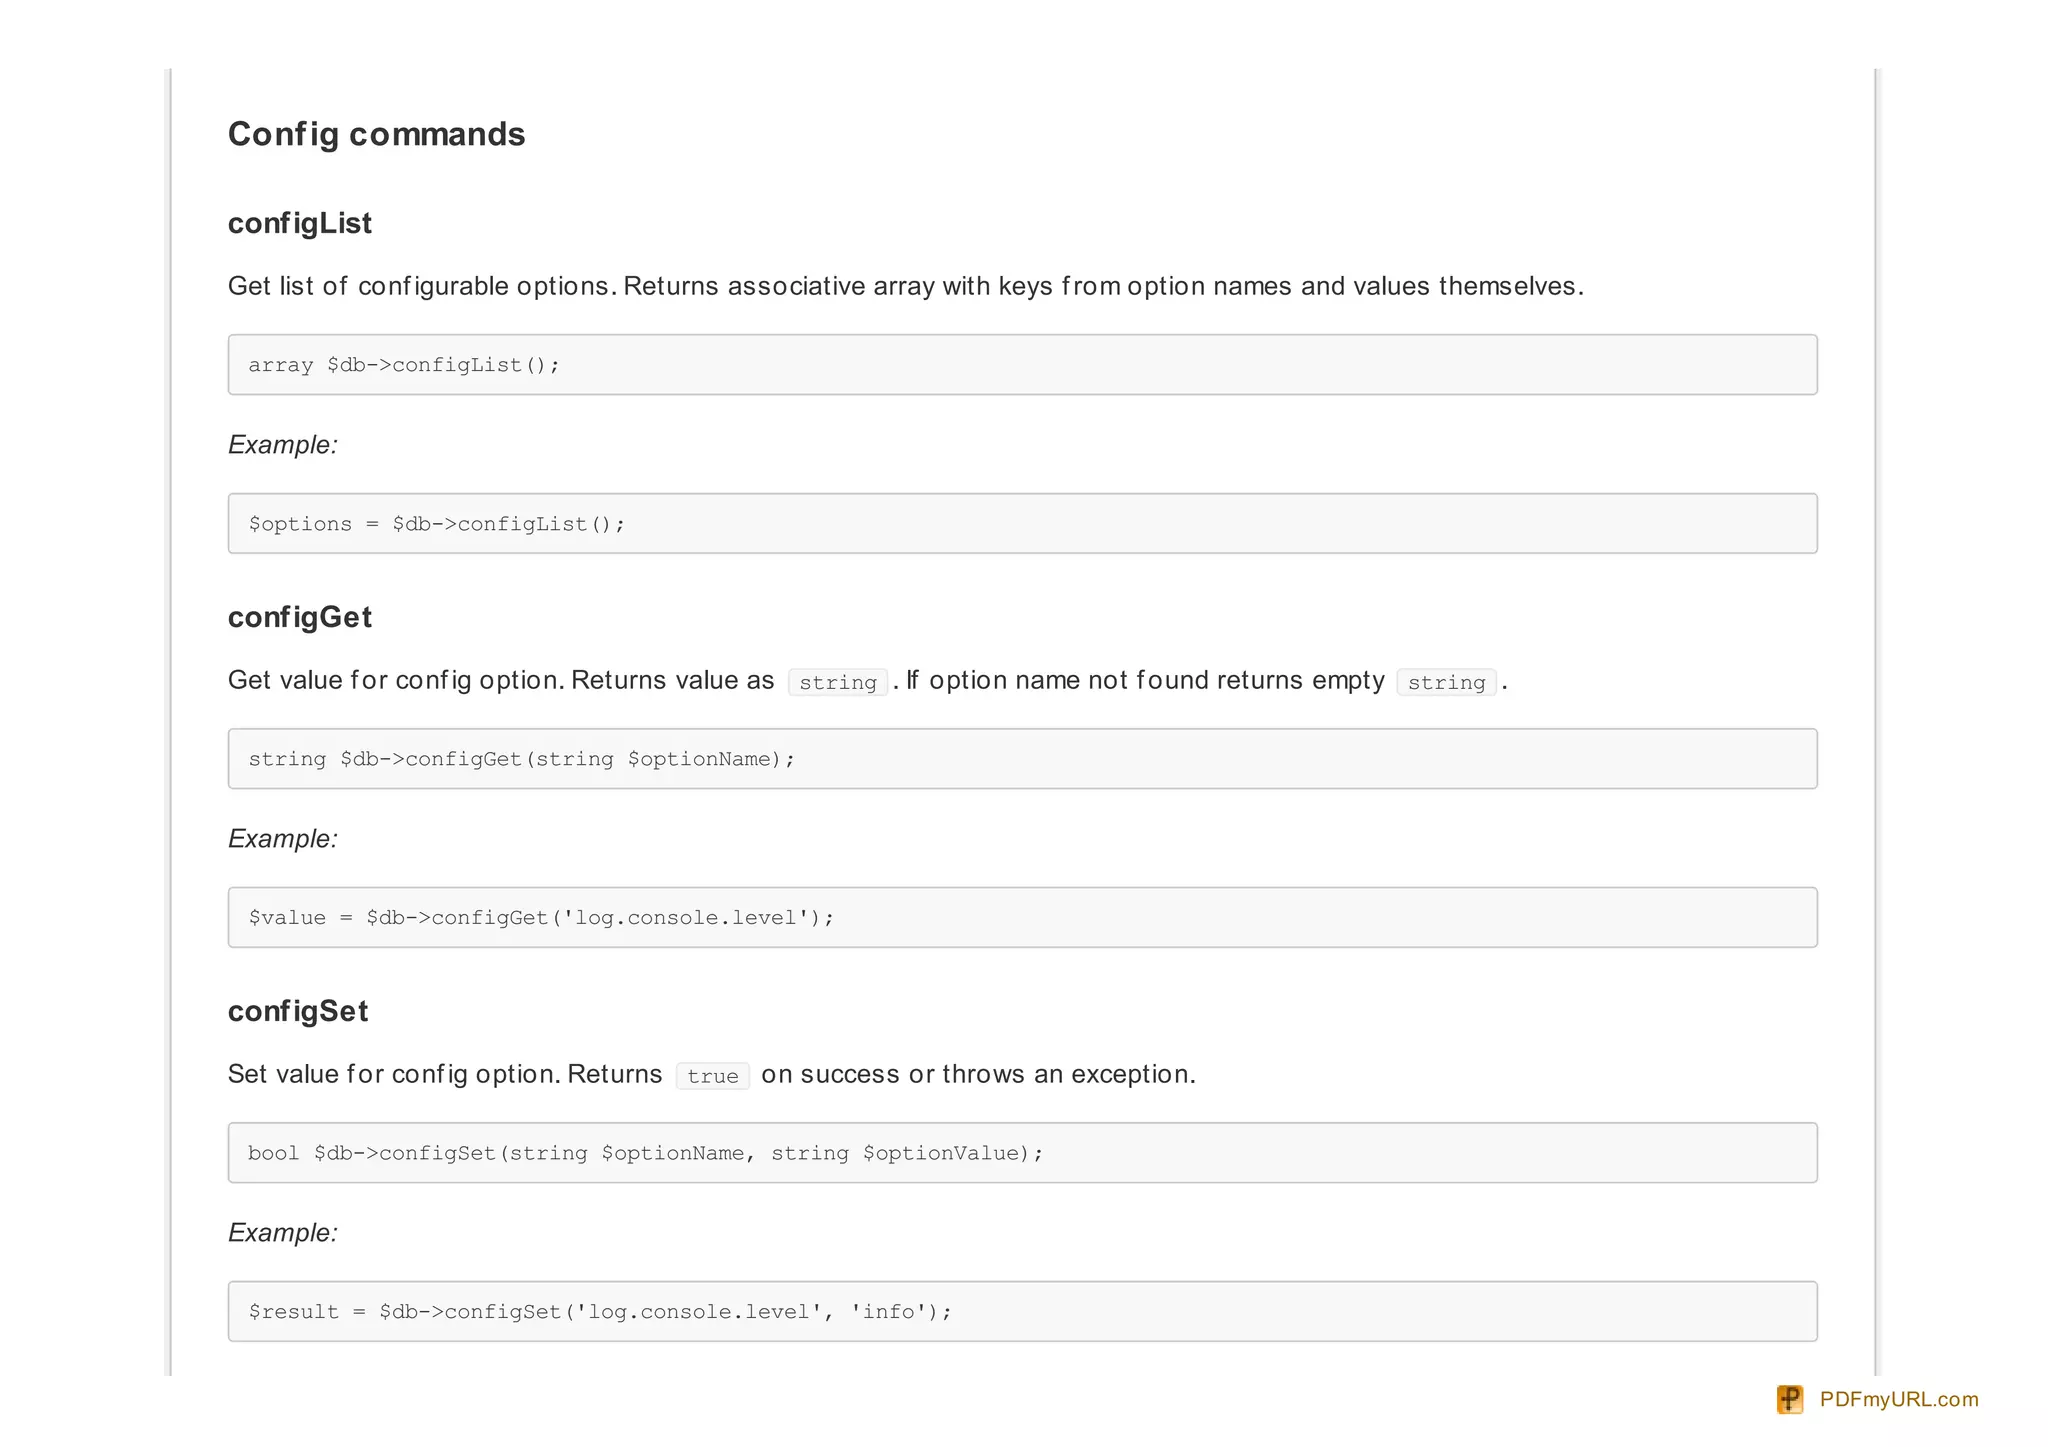Click the "$value = $db->configGet" example code
The height and width of the screenshot is (1447, 2048).
541,918
